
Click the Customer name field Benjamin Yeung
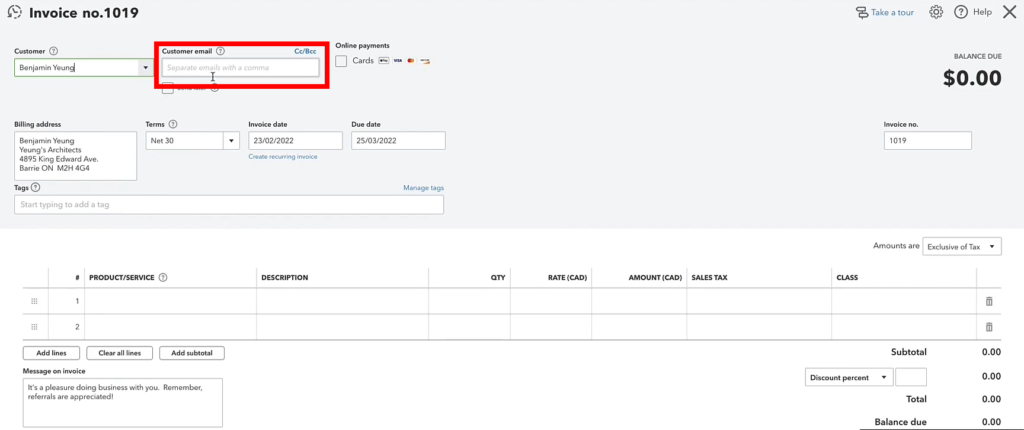[x=76, y=67]
